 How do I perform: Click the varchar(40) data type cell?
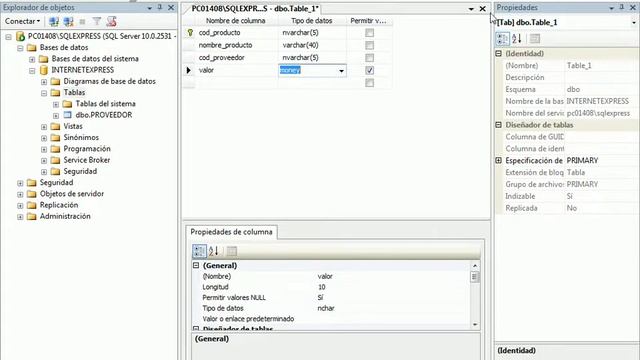pyautogui.click(x=312, y=45)
